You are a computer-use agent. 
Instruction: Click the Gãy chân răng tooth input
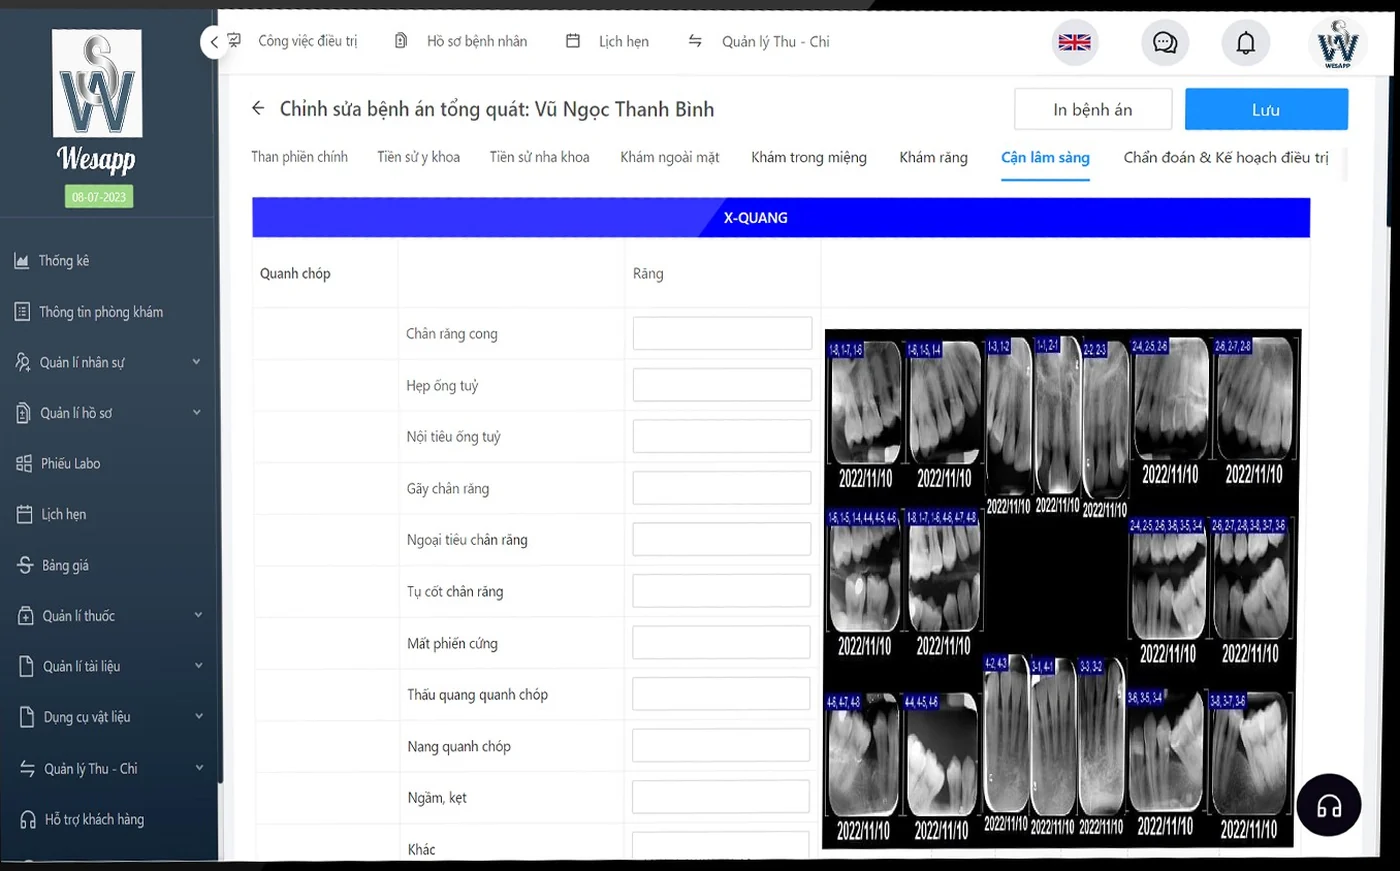(x=722, y=488)
